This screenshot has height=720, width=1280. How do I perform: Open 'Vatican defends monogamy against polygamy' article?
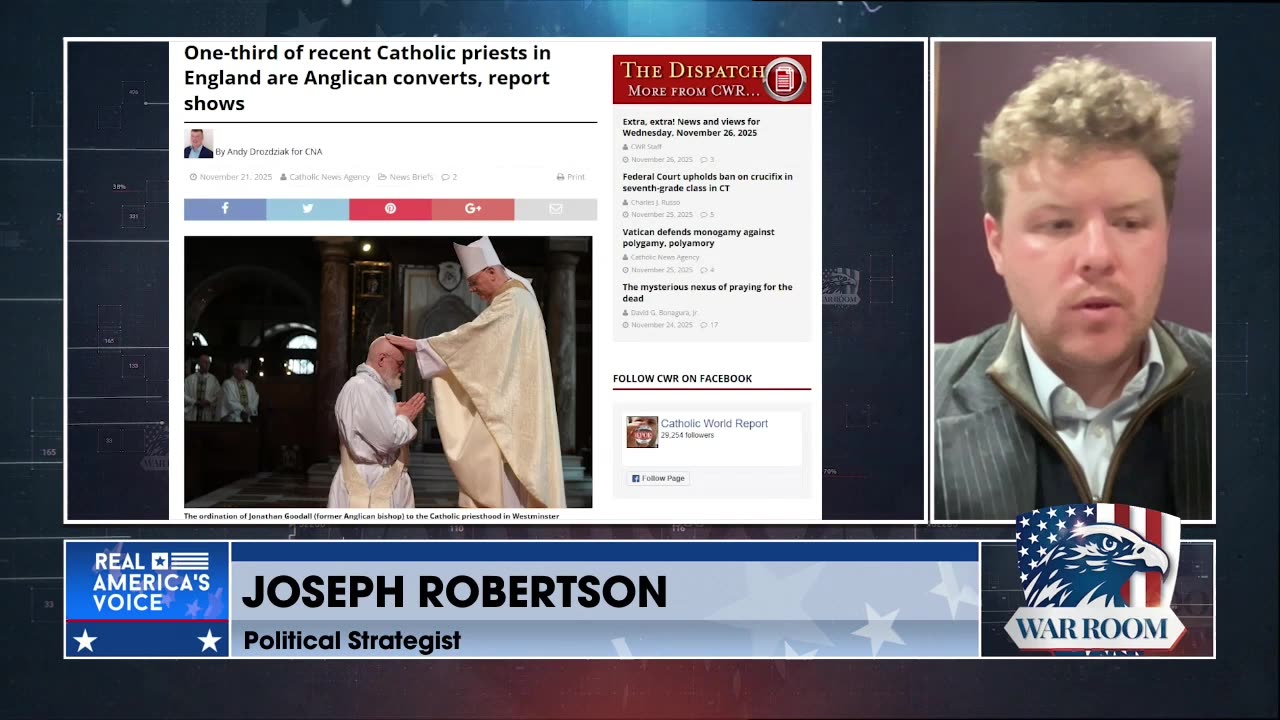tap(698, 237)
